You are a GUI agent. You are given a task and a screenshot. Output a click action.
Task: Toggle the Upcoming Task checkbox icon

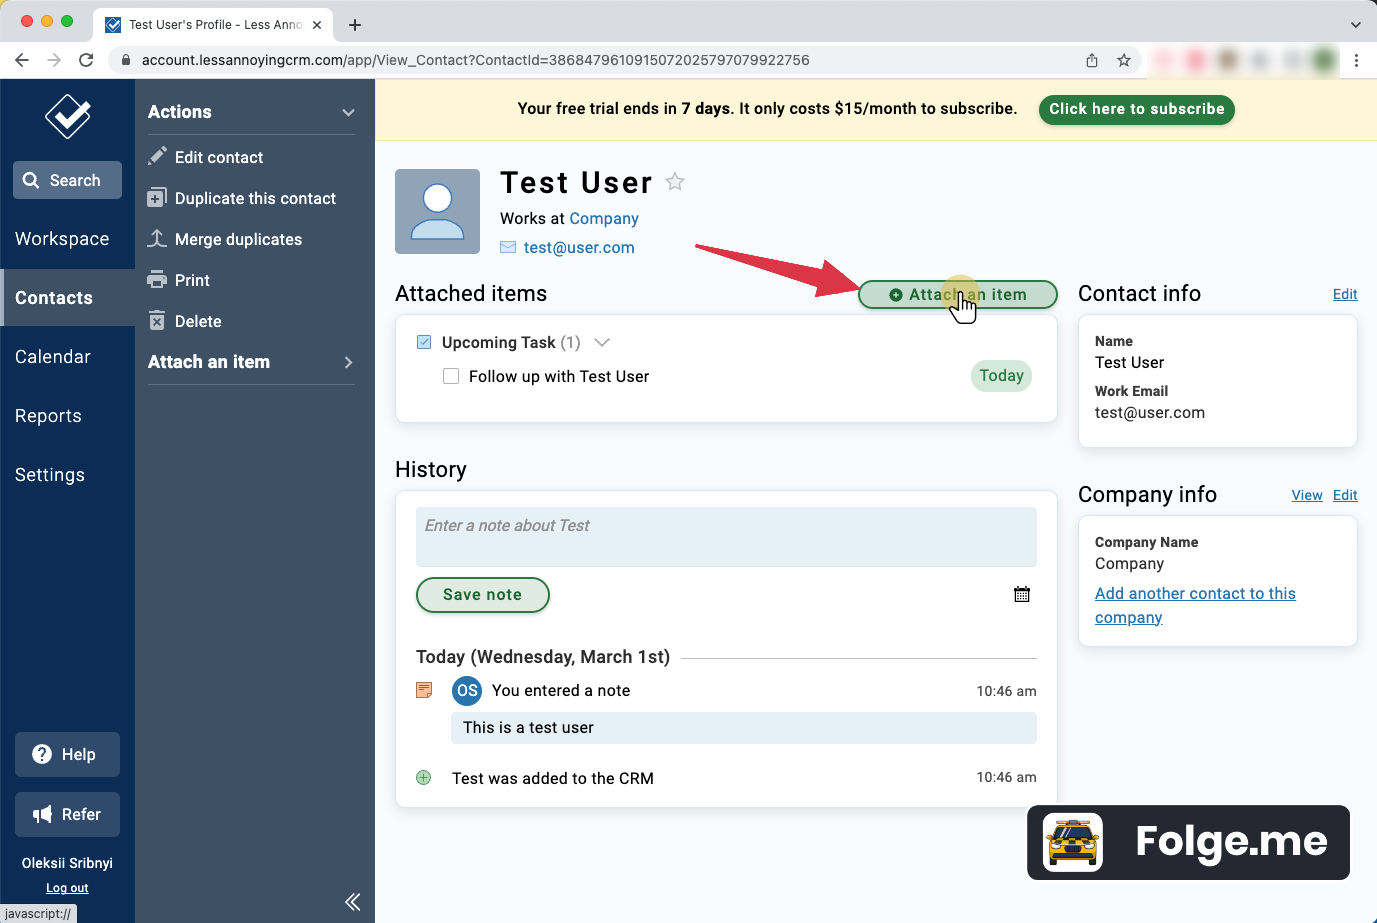tap(424, 342)
